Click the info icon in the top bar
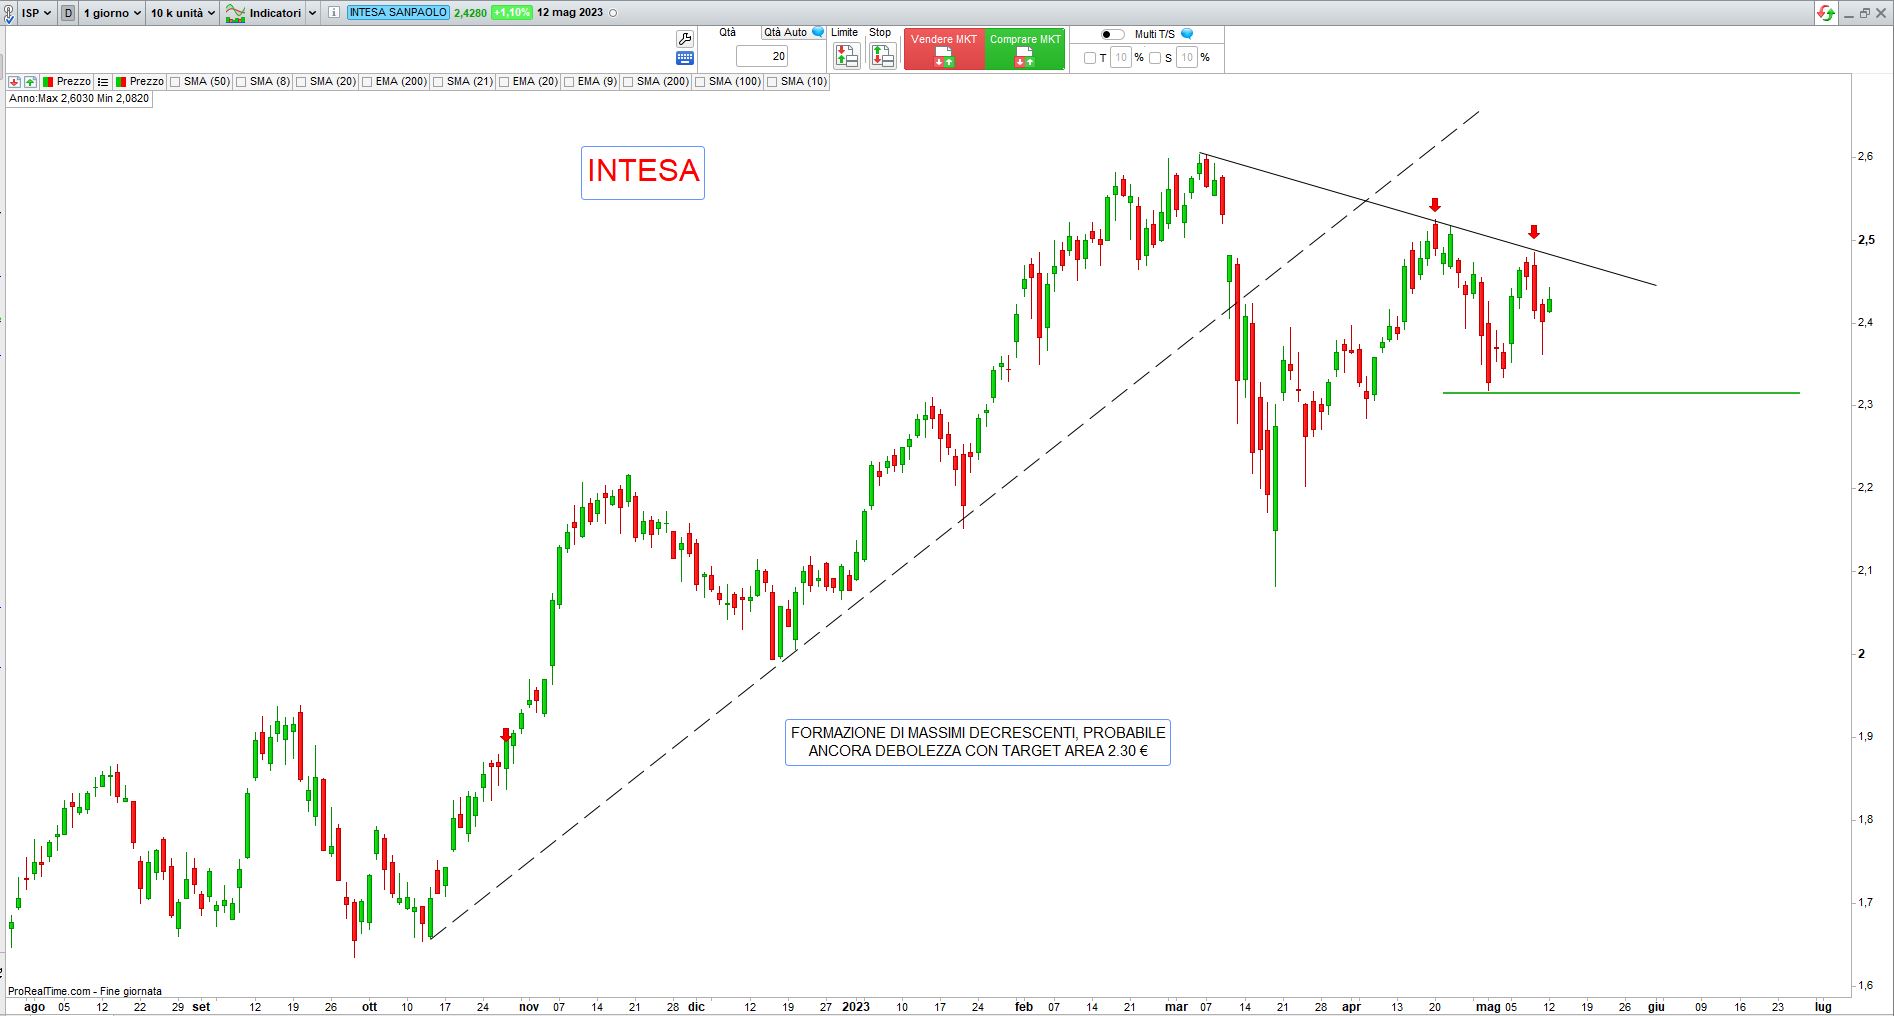This screenshot has width=1894, height=1016. (x=334, y=13)
